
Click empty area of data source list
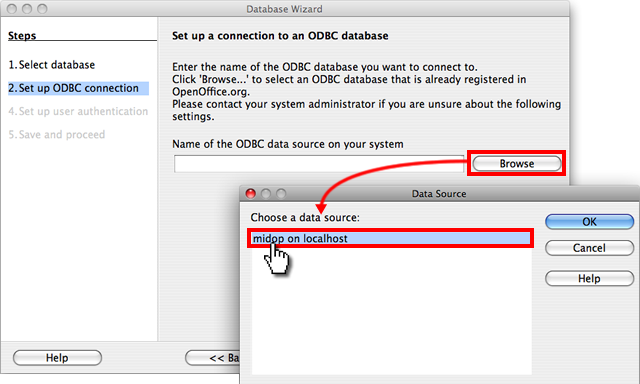tap(391, 310)
